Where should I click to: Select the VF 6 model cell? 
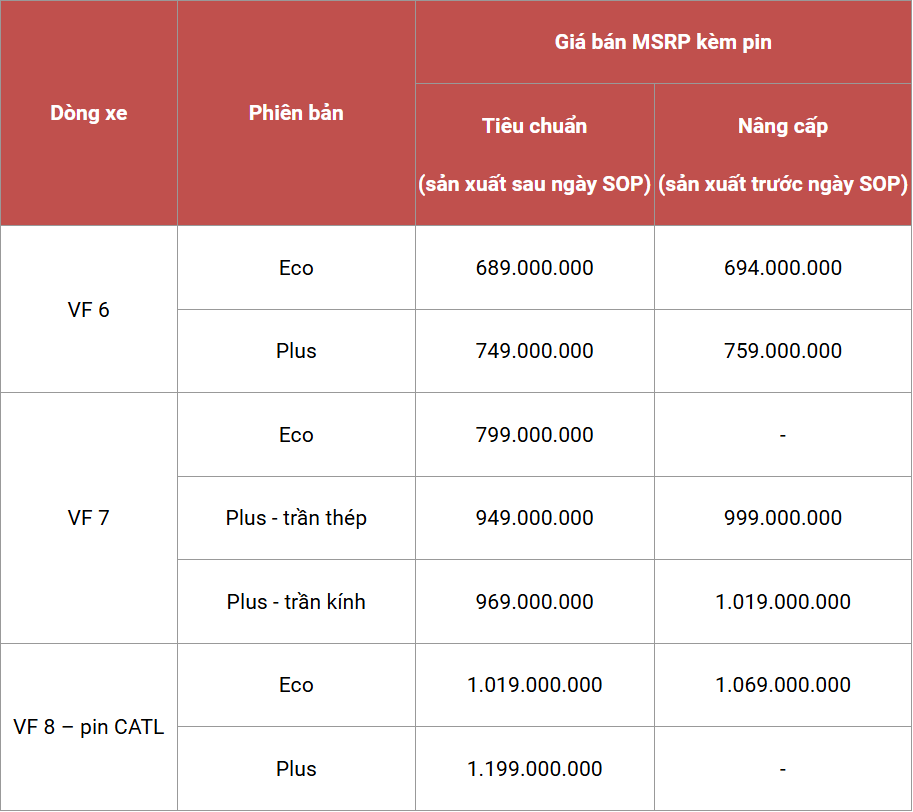(x=89, y=309)
